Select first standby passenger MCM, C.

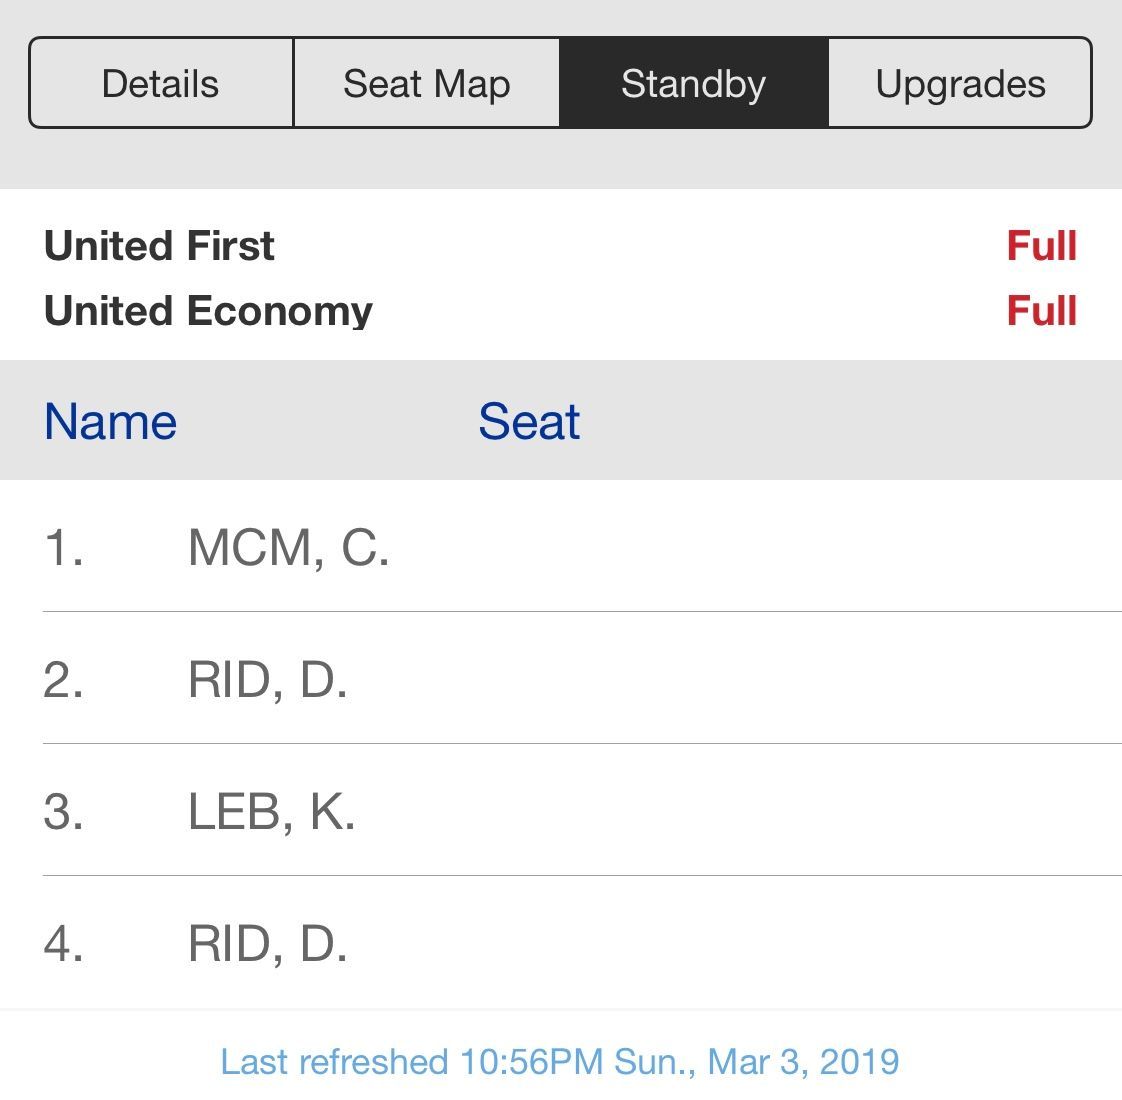click(561, 547)
